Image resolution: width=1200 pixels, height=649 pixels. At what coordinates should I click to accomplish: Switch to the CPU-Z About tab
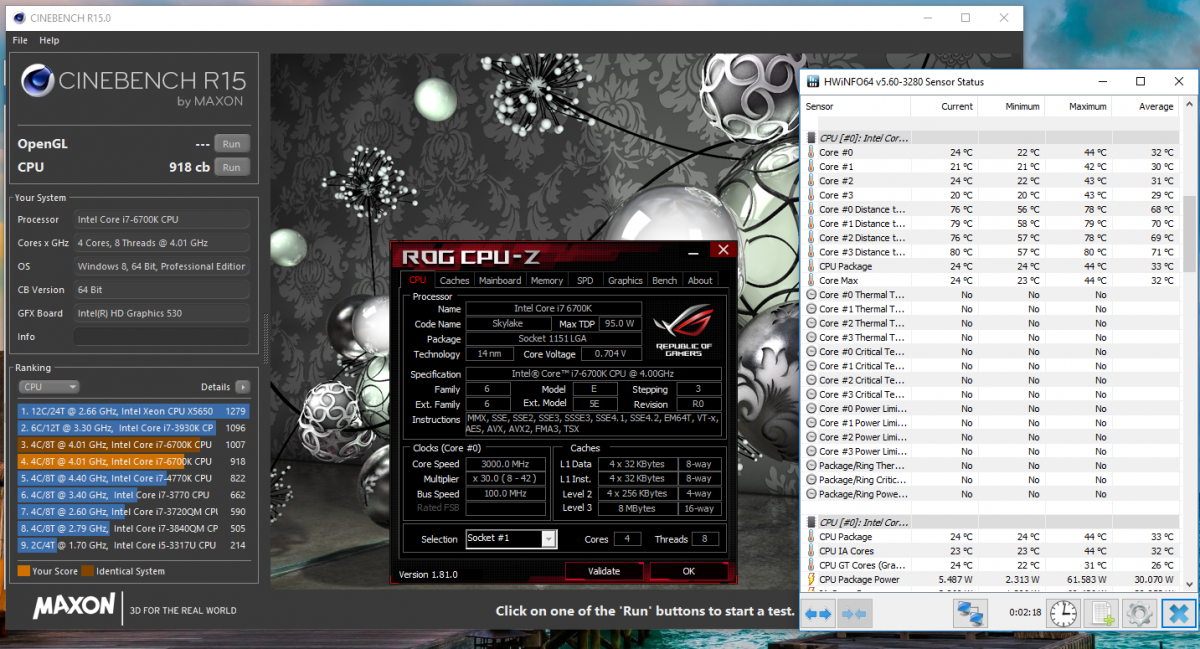(700, 280)
